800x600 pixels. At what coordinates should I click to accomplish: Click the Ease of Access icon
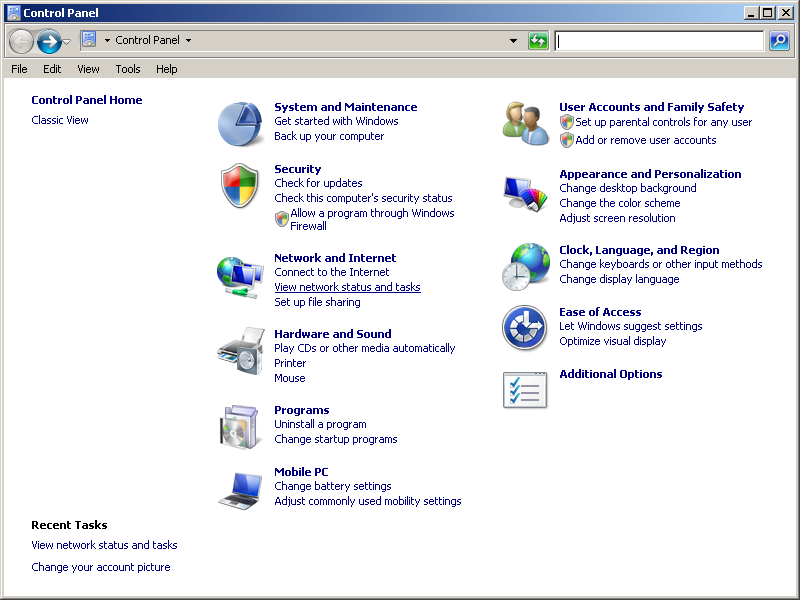click(x=524, y=328)
